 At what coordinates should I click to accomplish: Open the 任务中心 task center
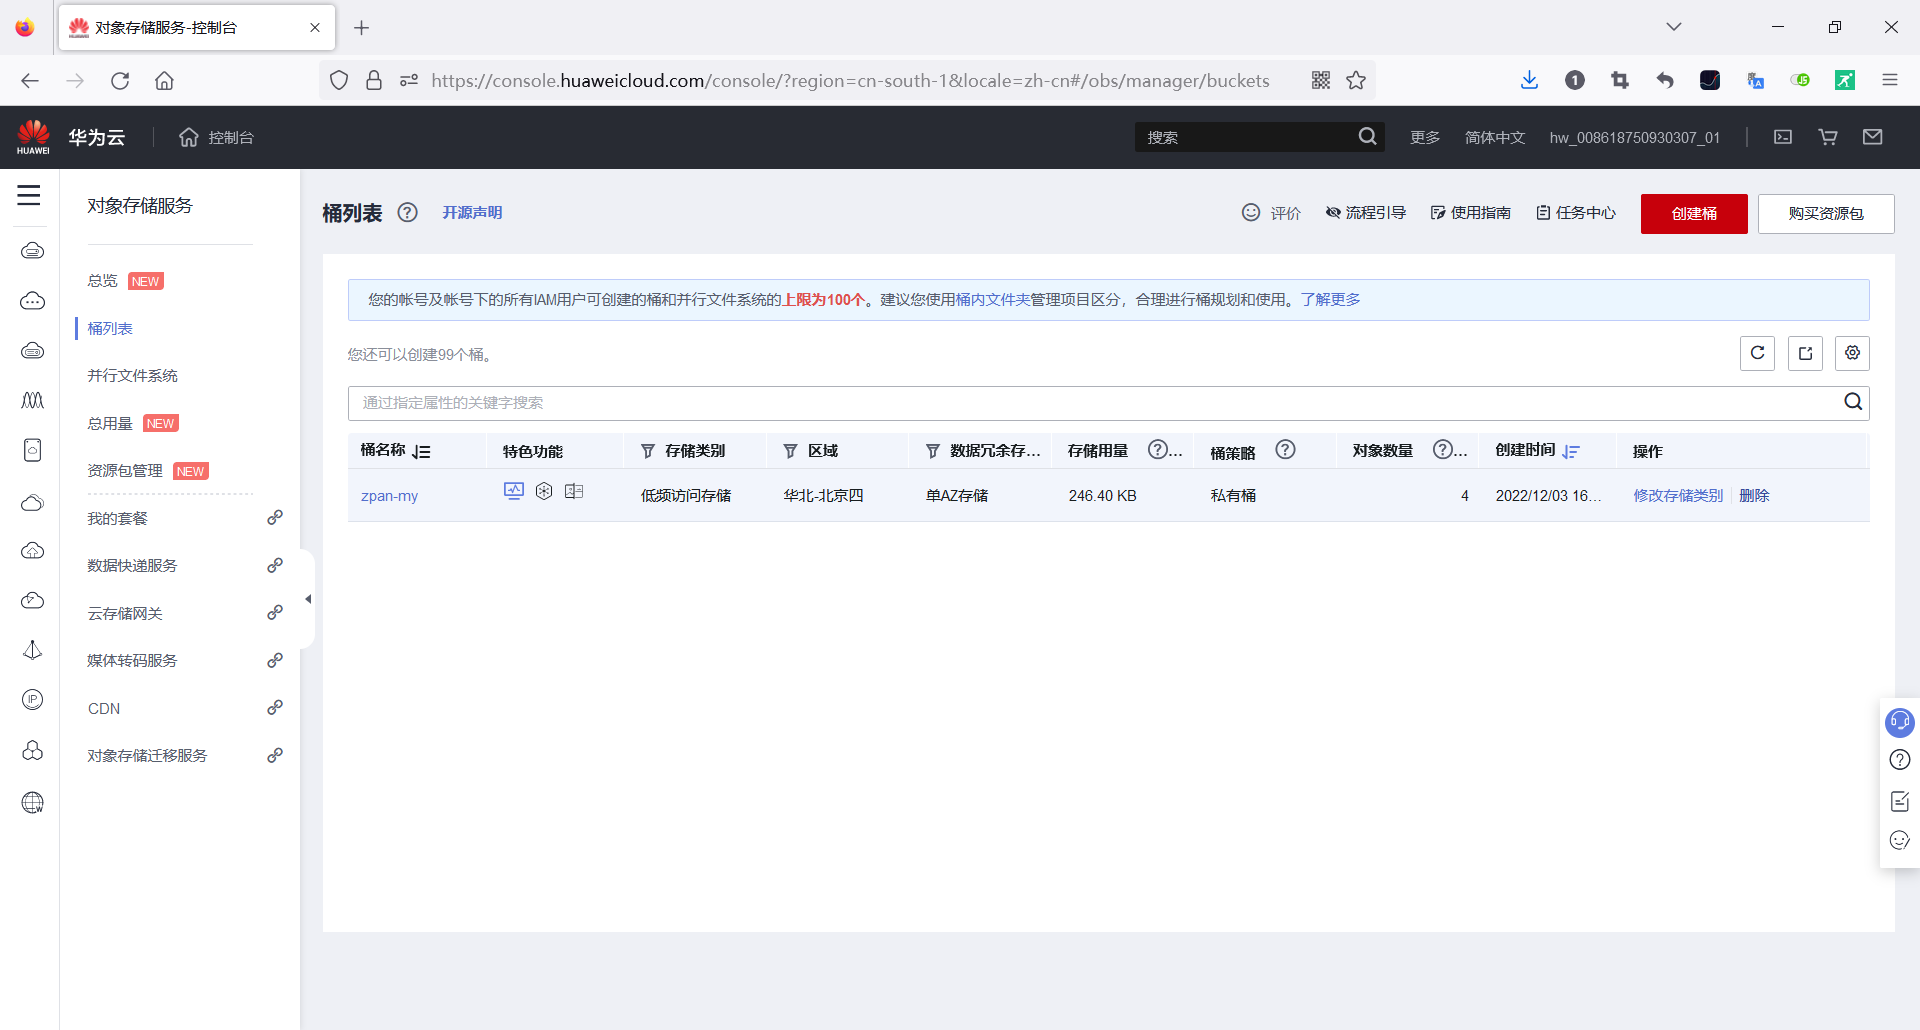pos(1576,213)
